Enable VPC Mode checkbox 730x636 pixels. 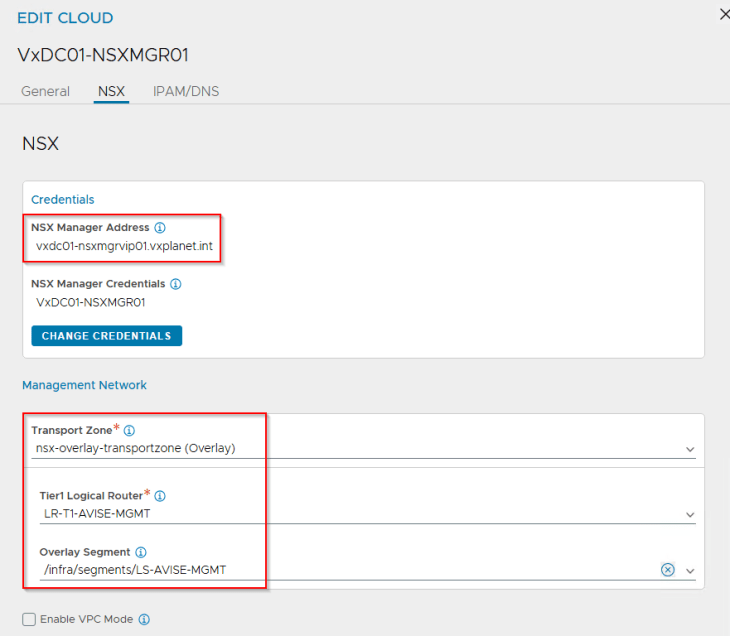pyautogui.click(x=29, y=620)
